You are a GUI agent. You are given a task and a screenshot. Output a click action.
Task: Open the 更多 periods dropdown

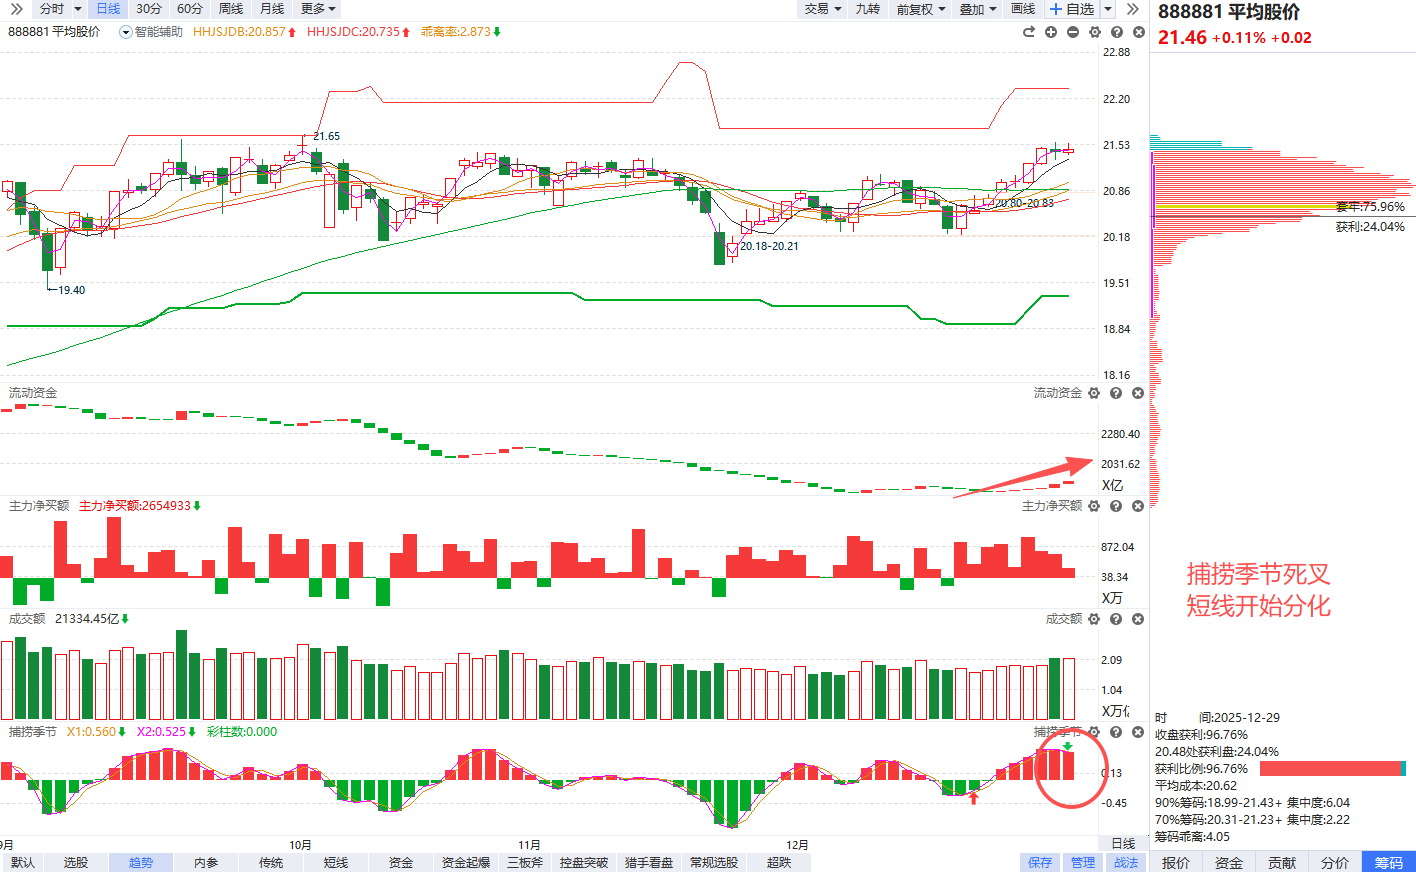(x=318, y=9)
